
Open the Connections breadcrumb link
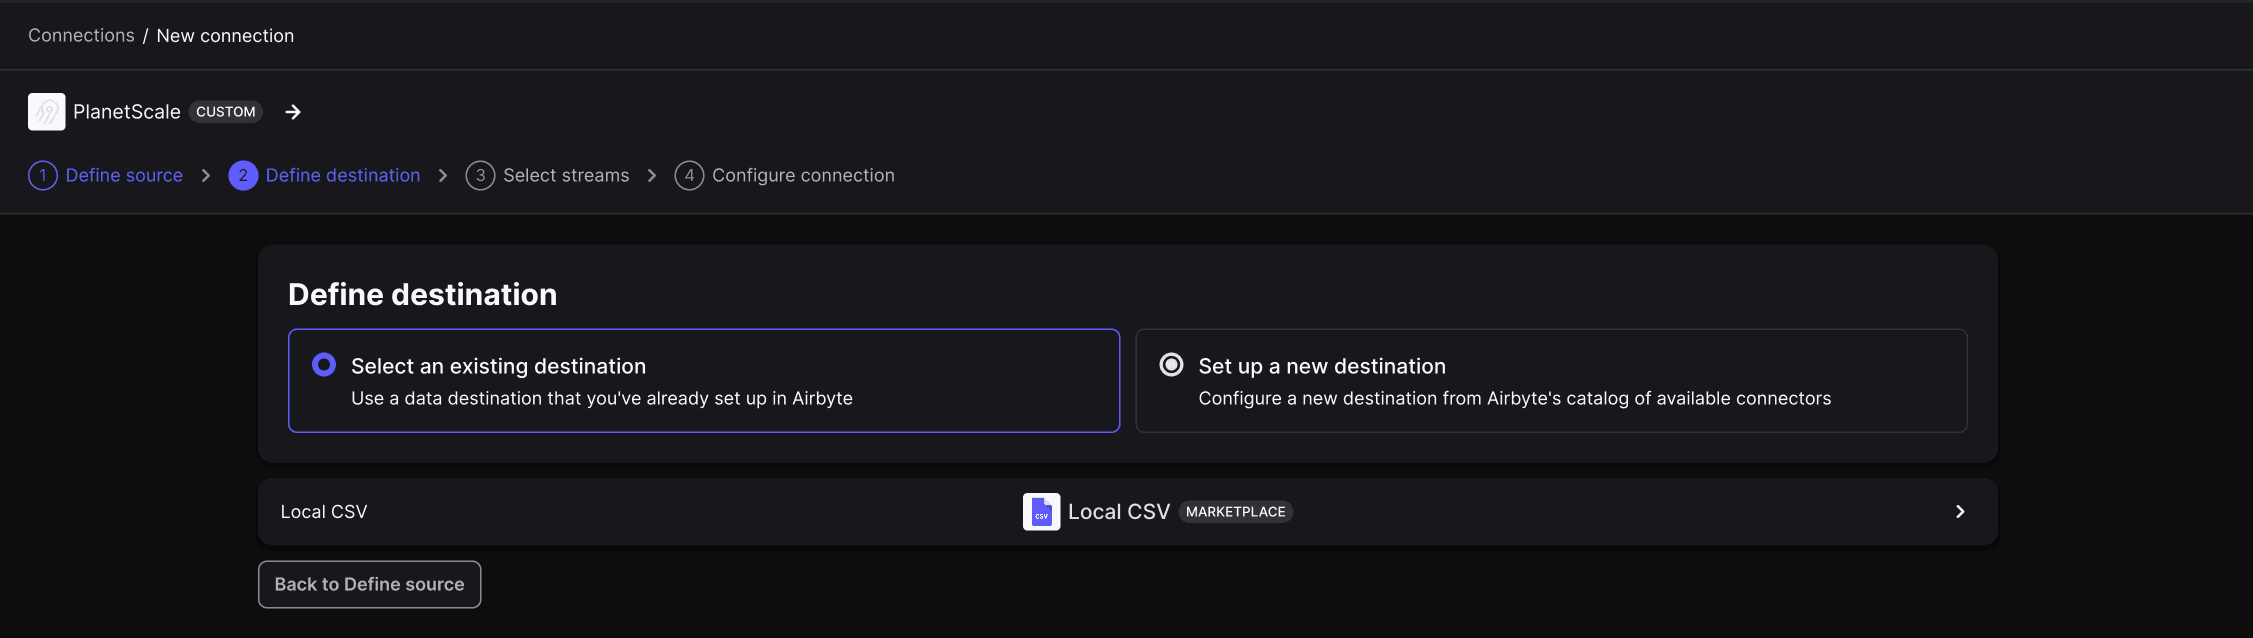81,35
